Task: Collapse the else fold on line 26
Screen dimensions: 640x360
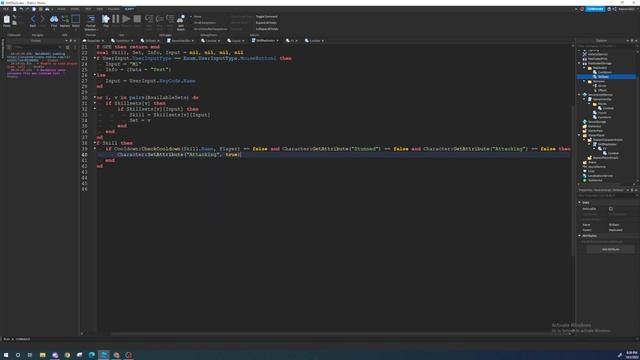Action: coord(95,75)
